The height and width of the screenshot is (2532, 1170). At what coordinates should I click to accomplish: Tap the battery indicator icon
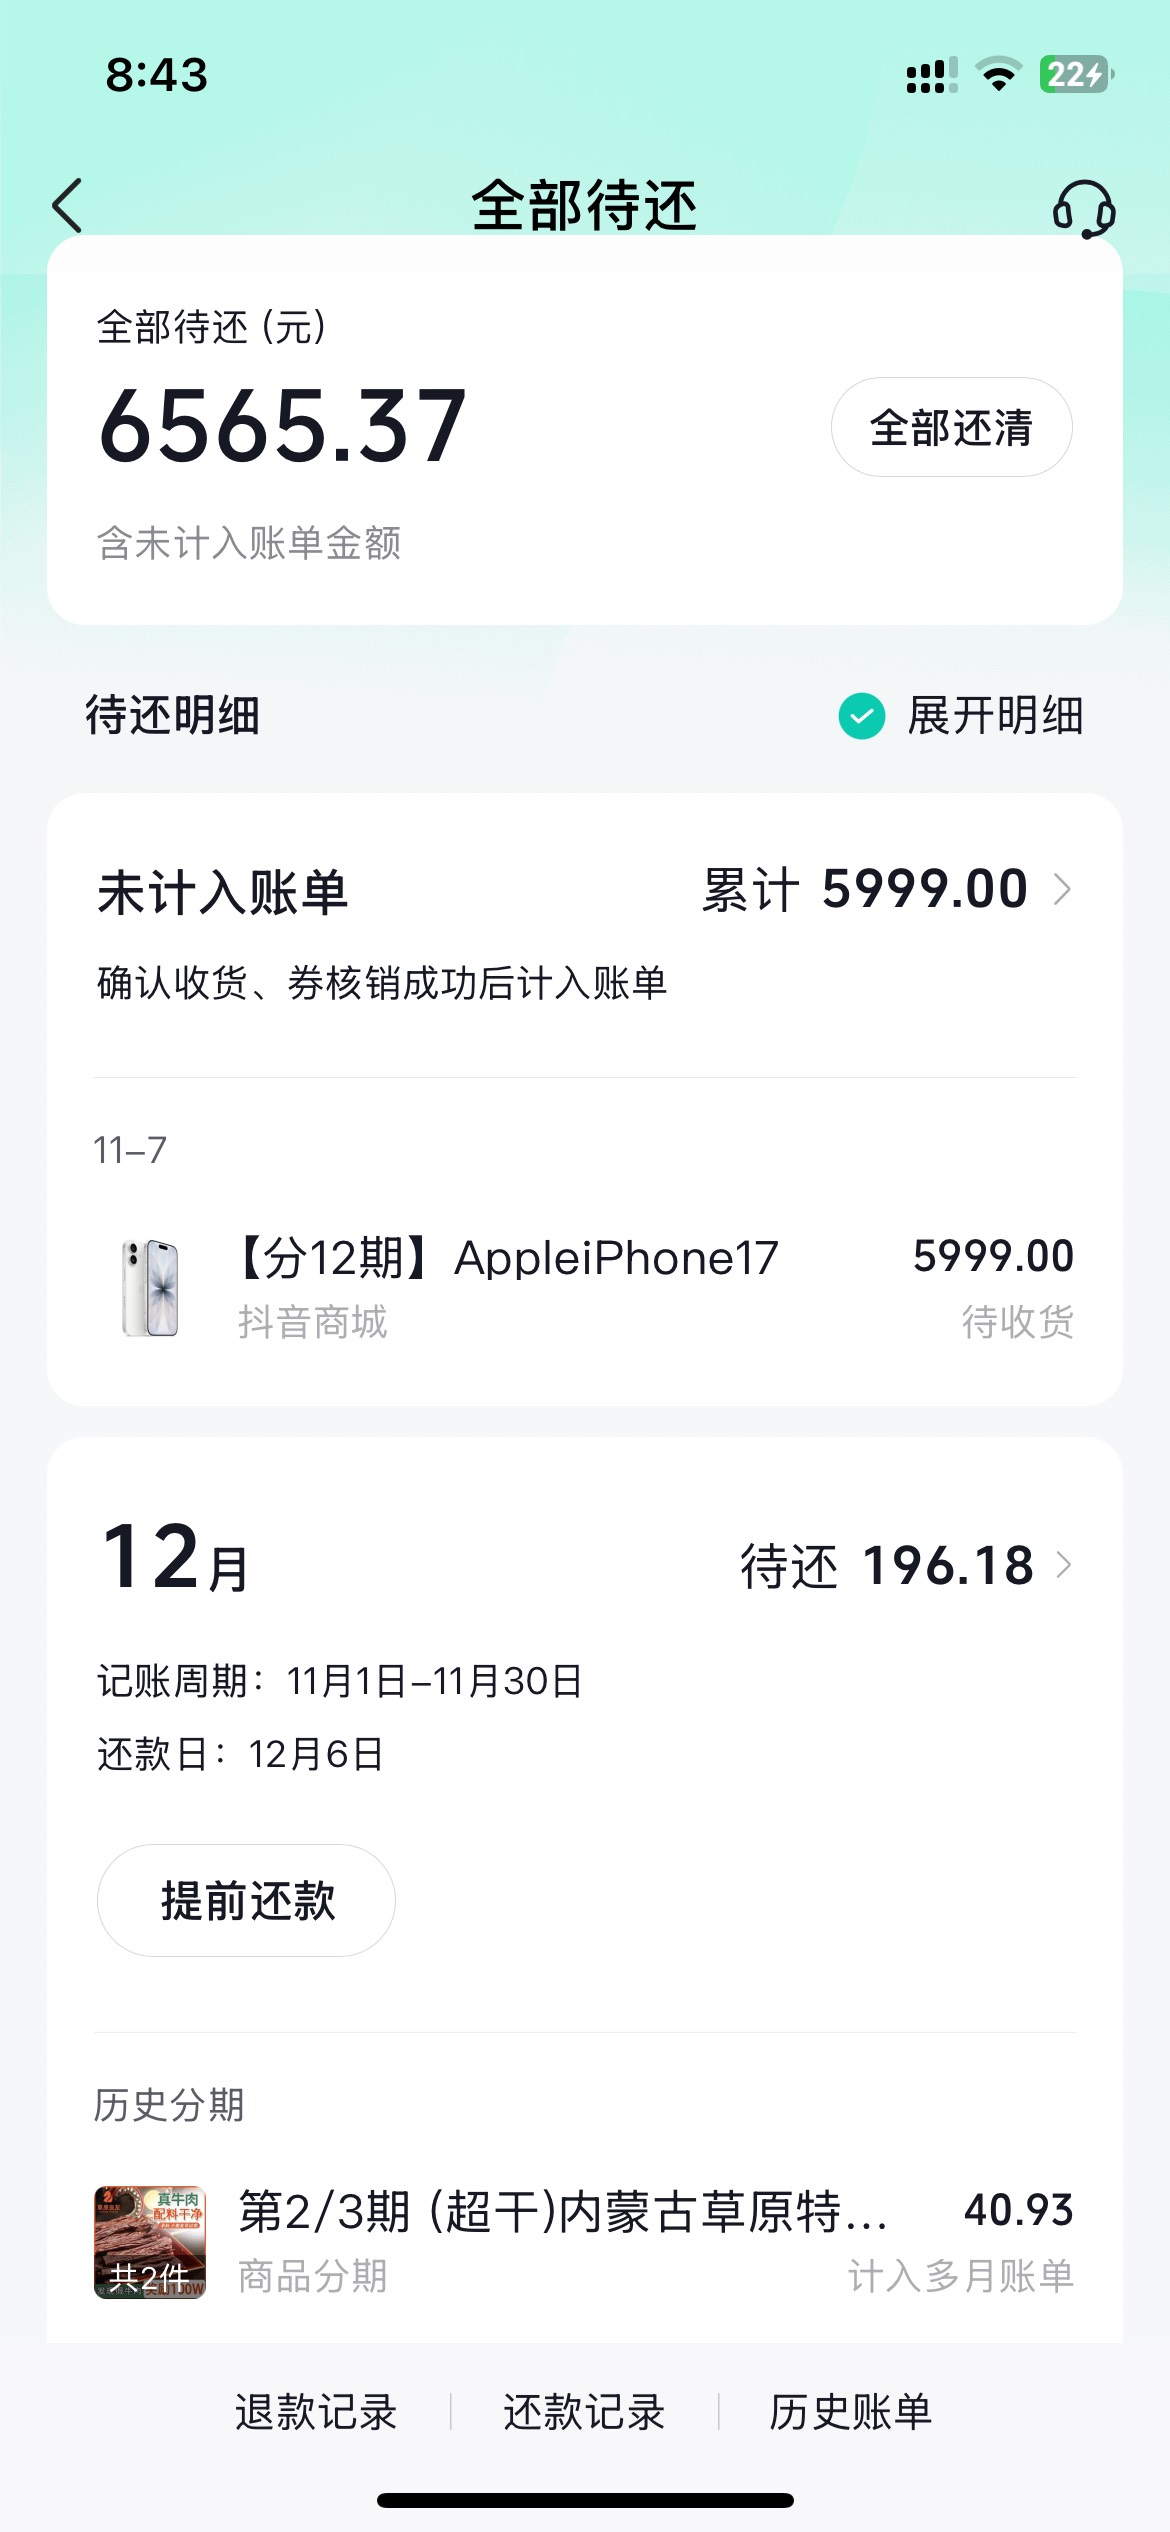pos(1076,75)
